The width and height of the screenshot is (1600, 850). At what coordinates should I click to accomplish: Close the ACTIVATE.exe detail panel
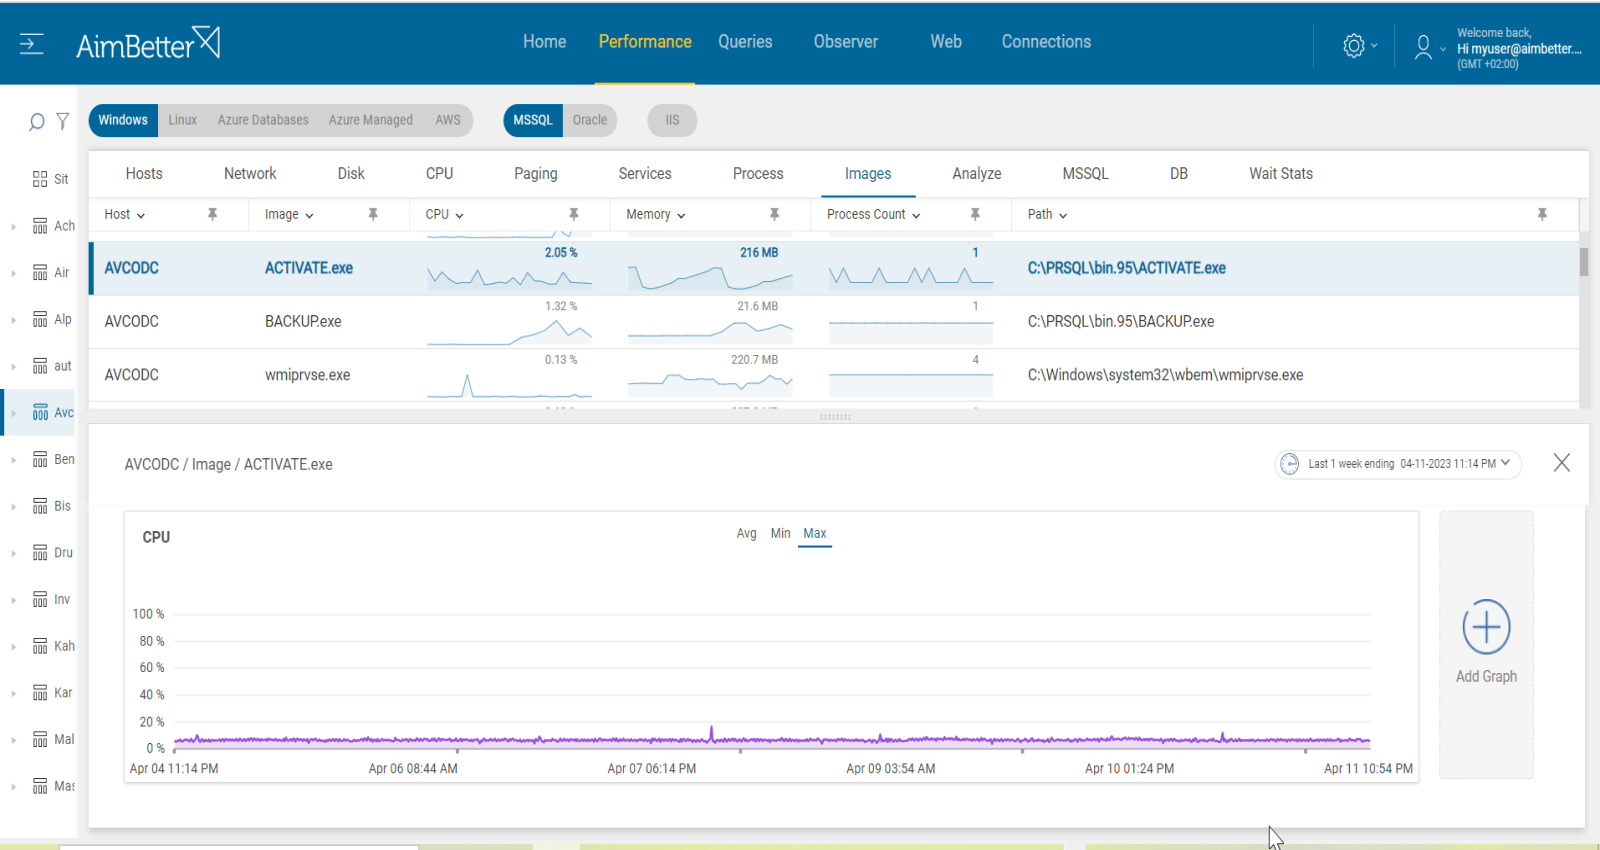pyautogui.click(x=1562, y=463)
